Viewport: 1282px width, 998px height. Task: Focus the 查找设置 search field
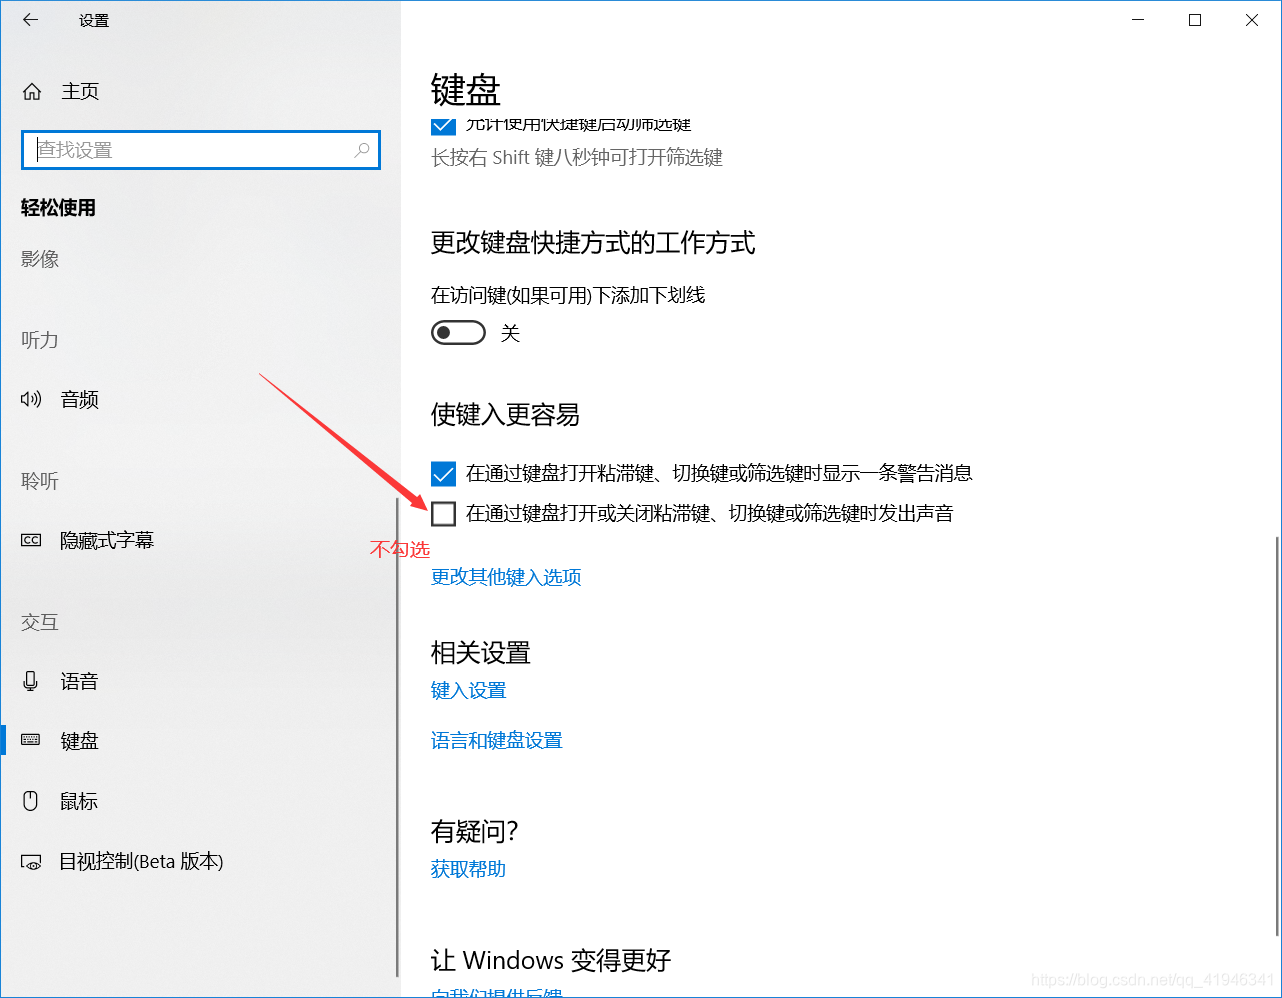[x=201, y=150]
